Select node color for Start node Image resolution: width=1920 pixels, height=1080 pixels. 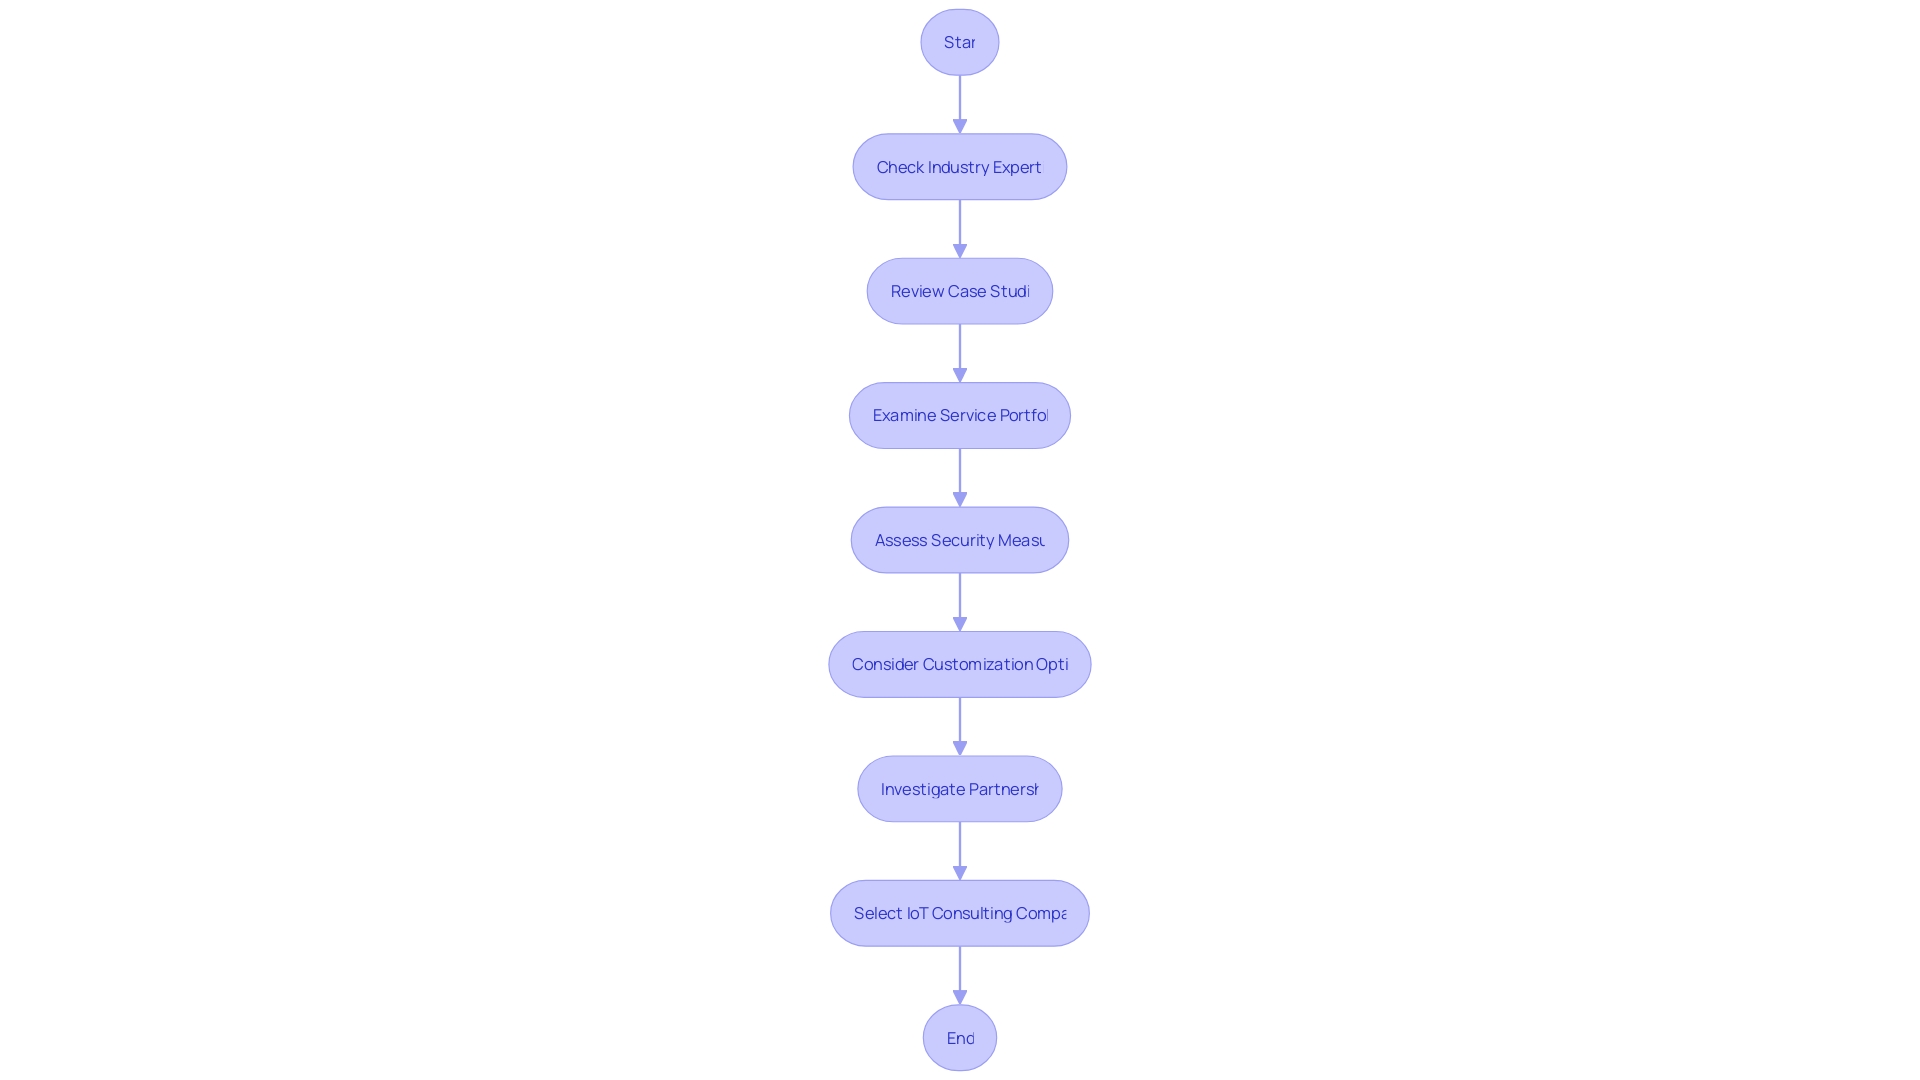tap(959, 41)
